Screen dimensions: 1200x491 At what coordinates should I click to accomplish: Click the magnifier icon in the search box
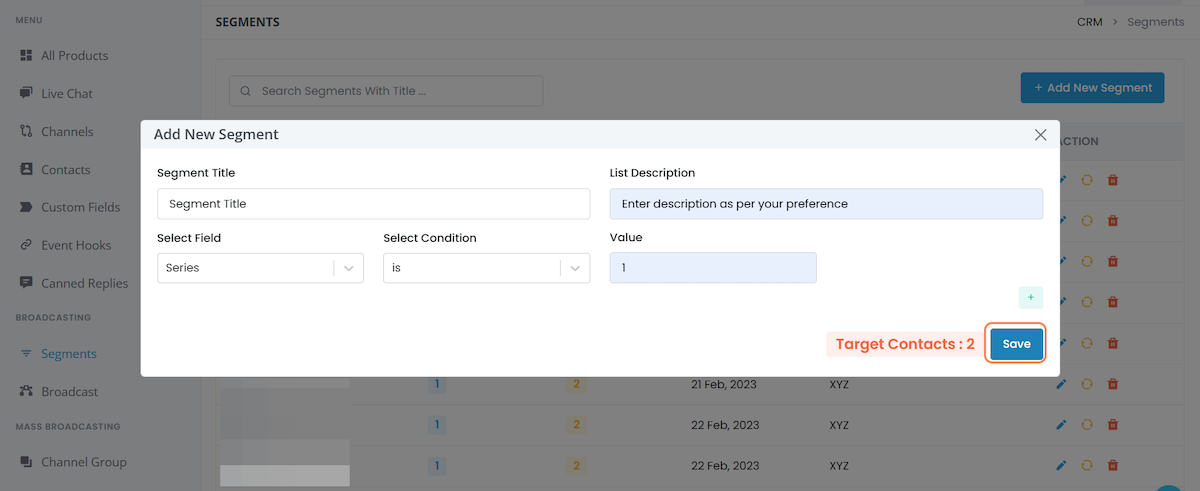point(246,91)
